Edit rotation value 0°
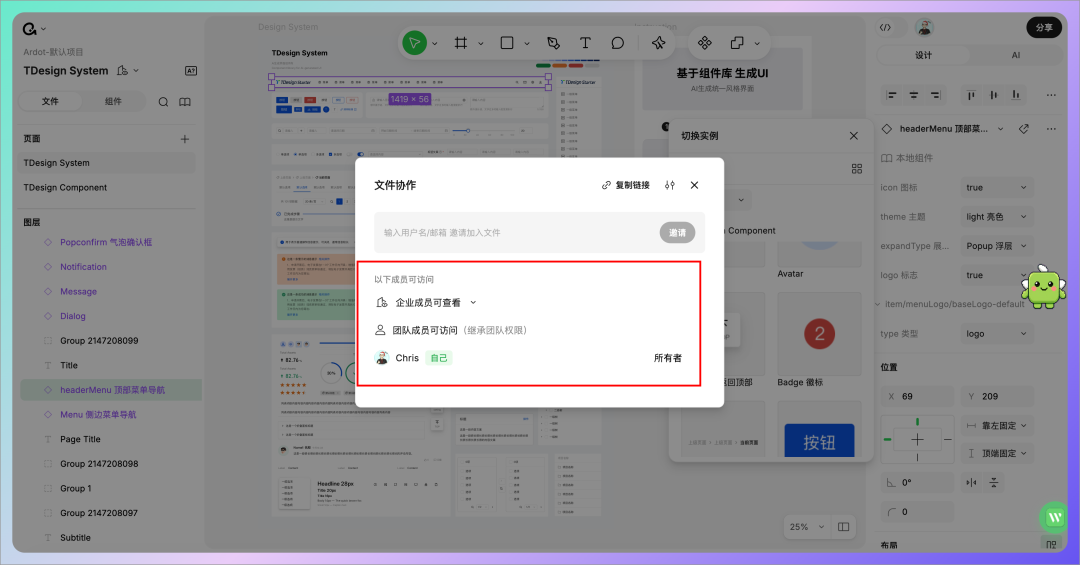Image resolution: width=1080 pixels, height=565 pixels. pyautogui.click(x=917, y=483)
